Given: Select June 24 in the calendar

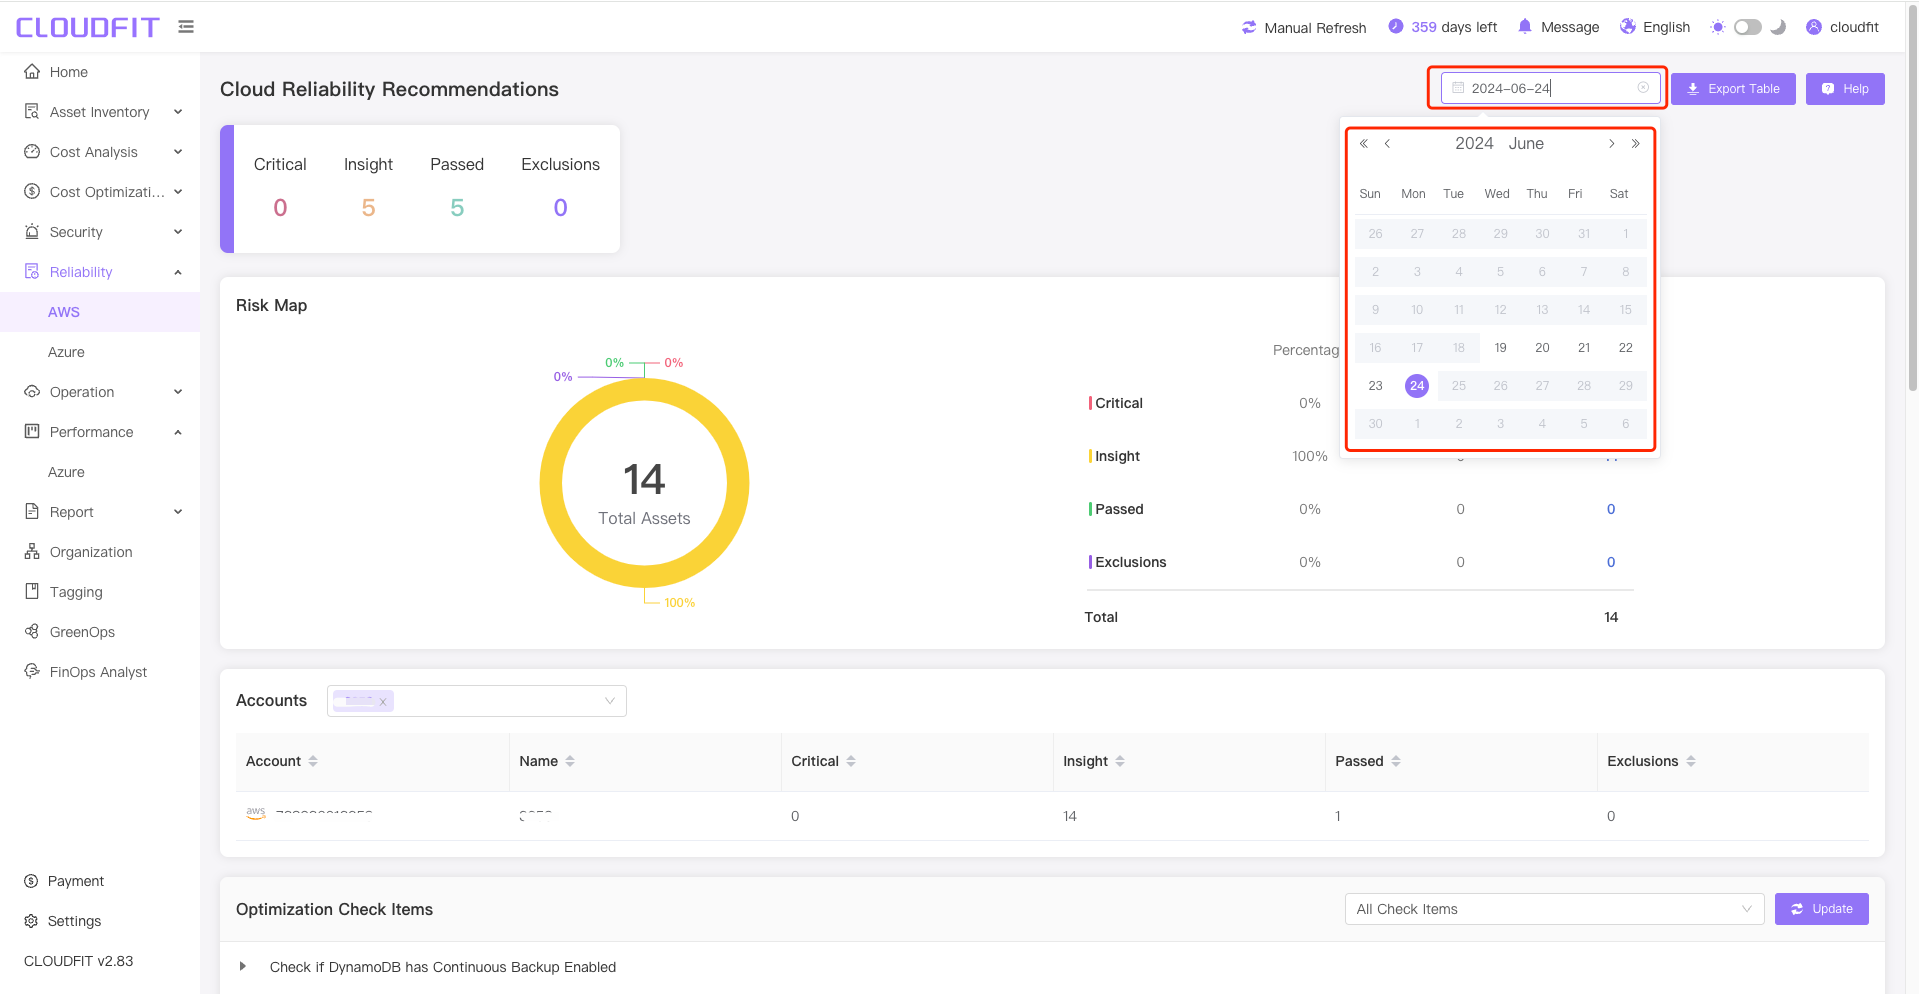Looking at the screenshot, I should coord(1417,386).
